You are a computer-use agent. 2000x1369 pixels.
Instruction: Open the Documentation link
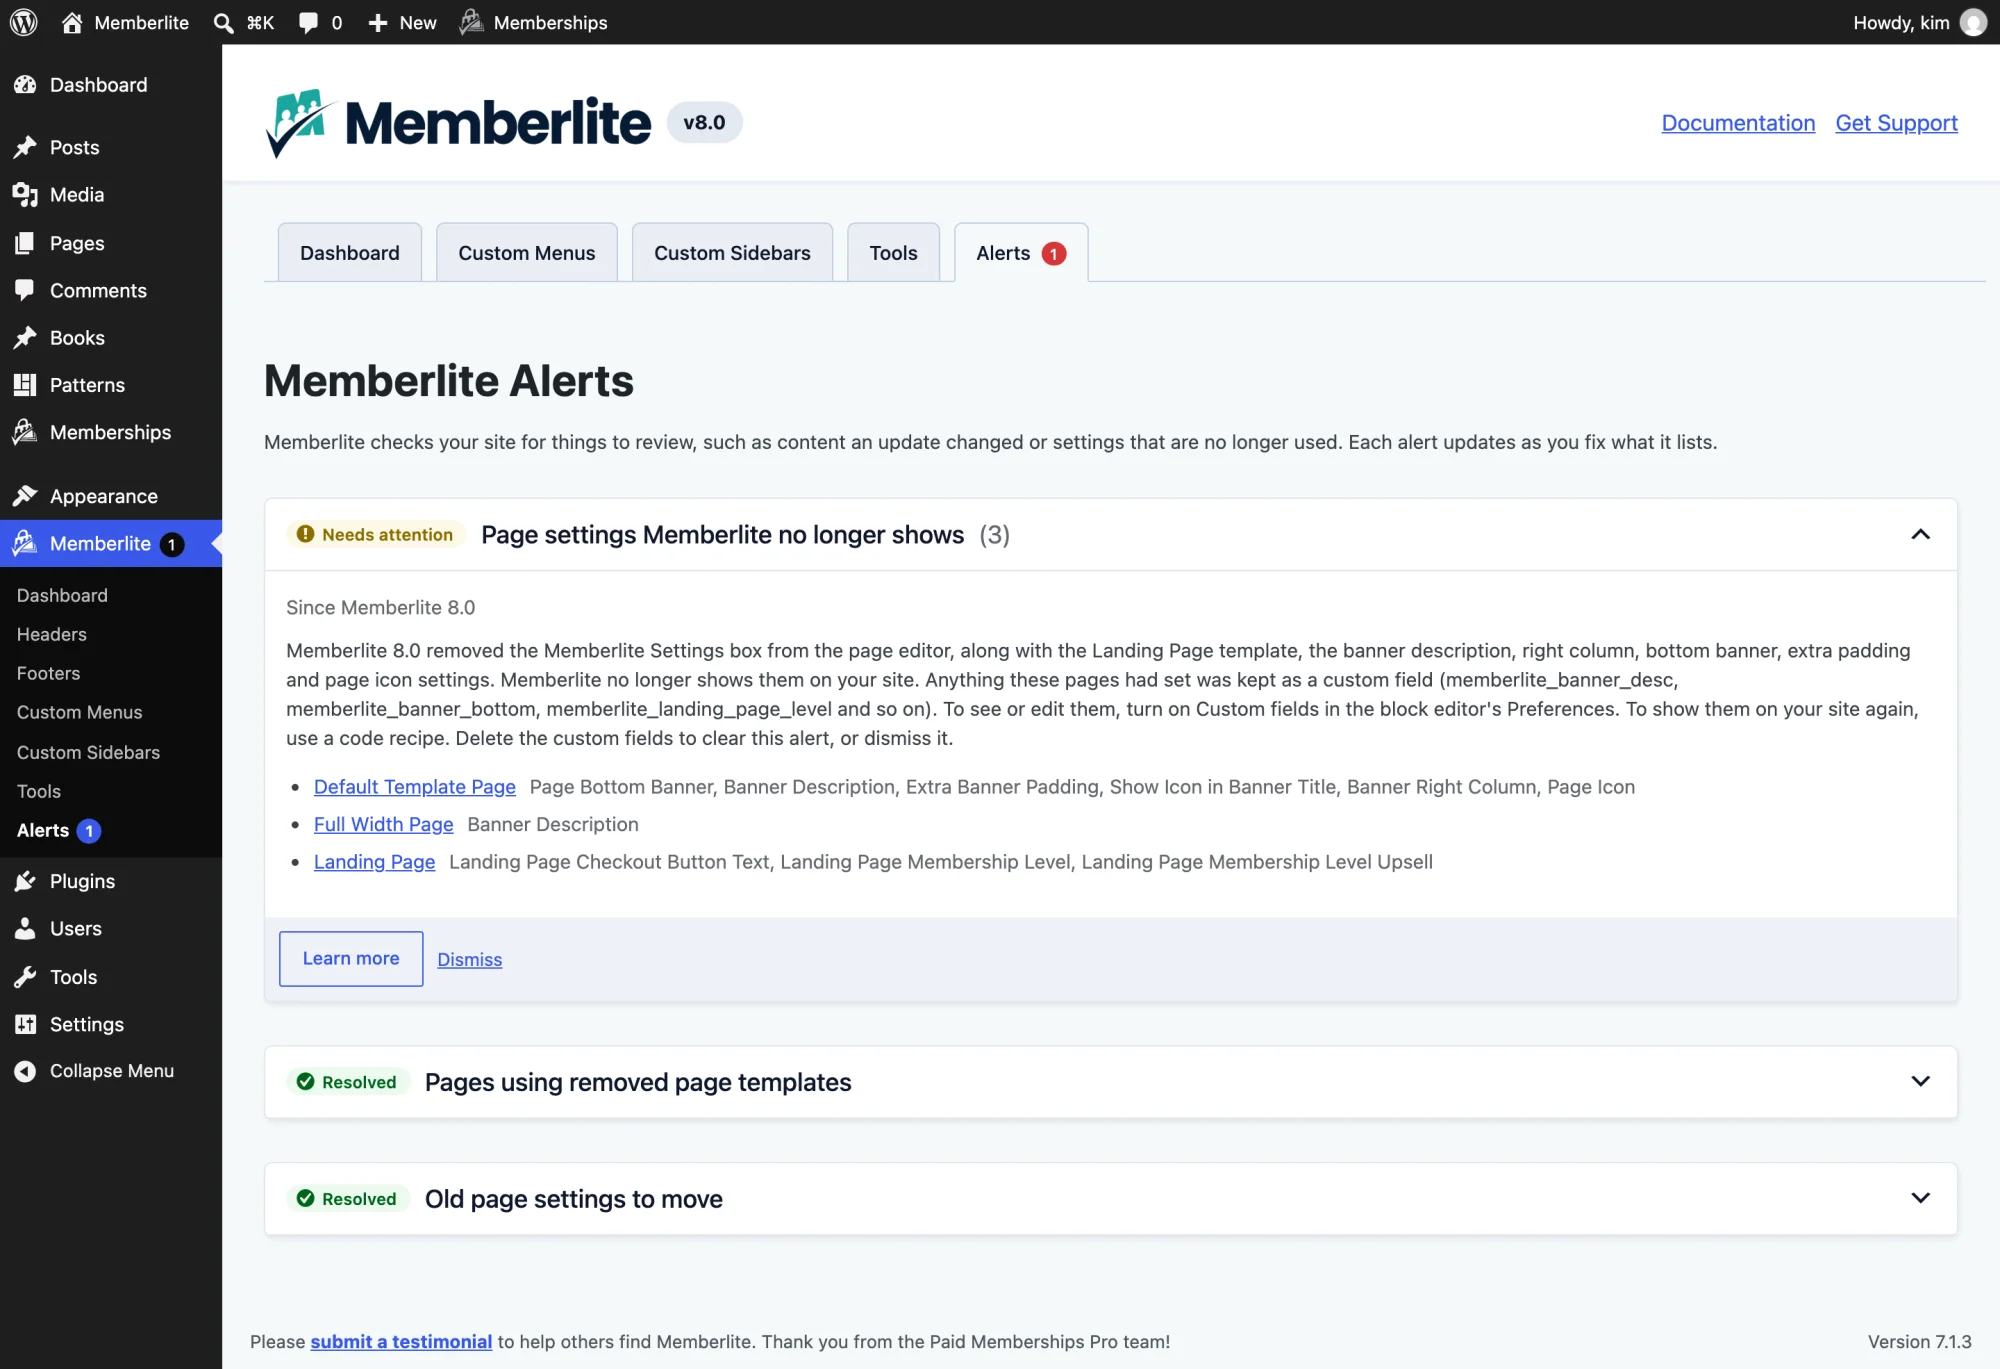[x=1738, y=123]
